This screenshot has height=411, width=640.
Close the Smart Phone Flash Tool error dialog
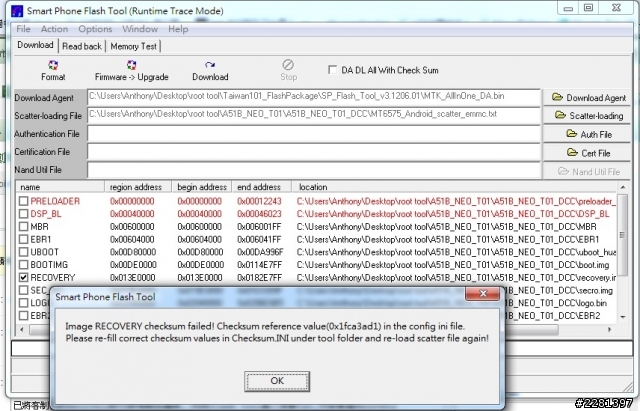click(x=483, y=293)
